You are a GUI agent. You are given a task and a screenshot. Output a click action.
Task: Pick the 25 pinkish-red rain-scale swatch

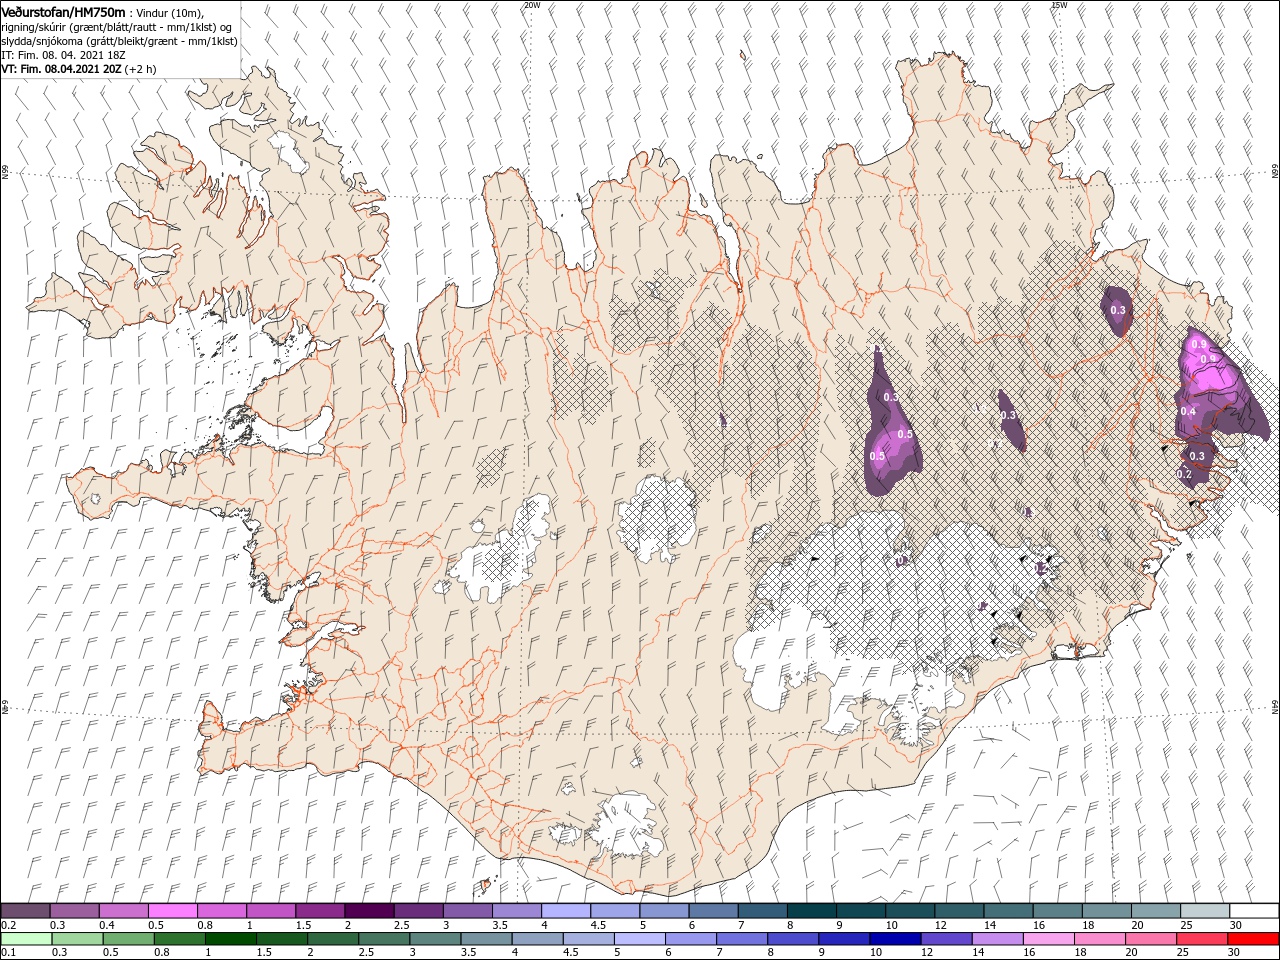[x=1201, y=940]
